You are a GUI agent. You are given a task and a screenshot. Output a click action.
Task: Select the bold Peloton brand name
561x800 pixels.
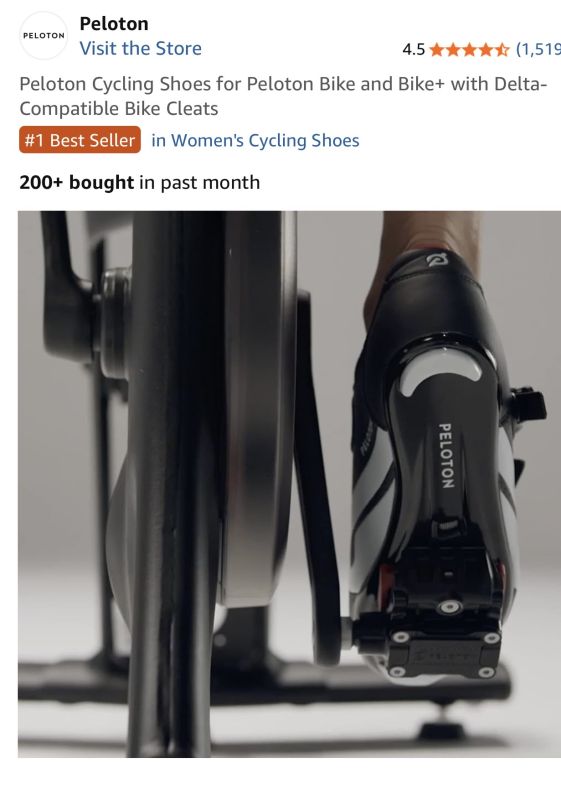(x=114, y=23)
